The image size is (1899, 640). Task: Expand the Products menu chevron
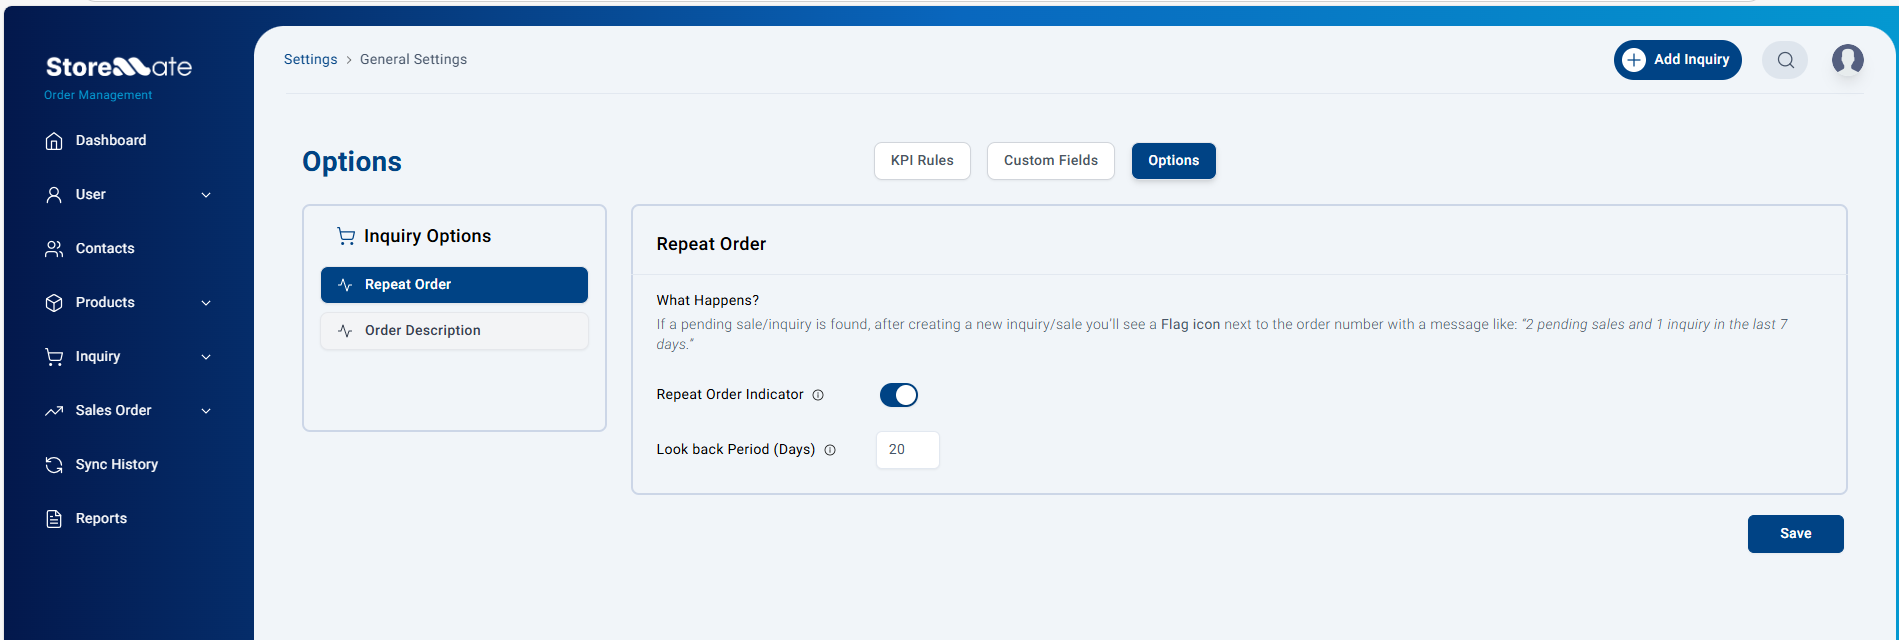click(206, 303)
